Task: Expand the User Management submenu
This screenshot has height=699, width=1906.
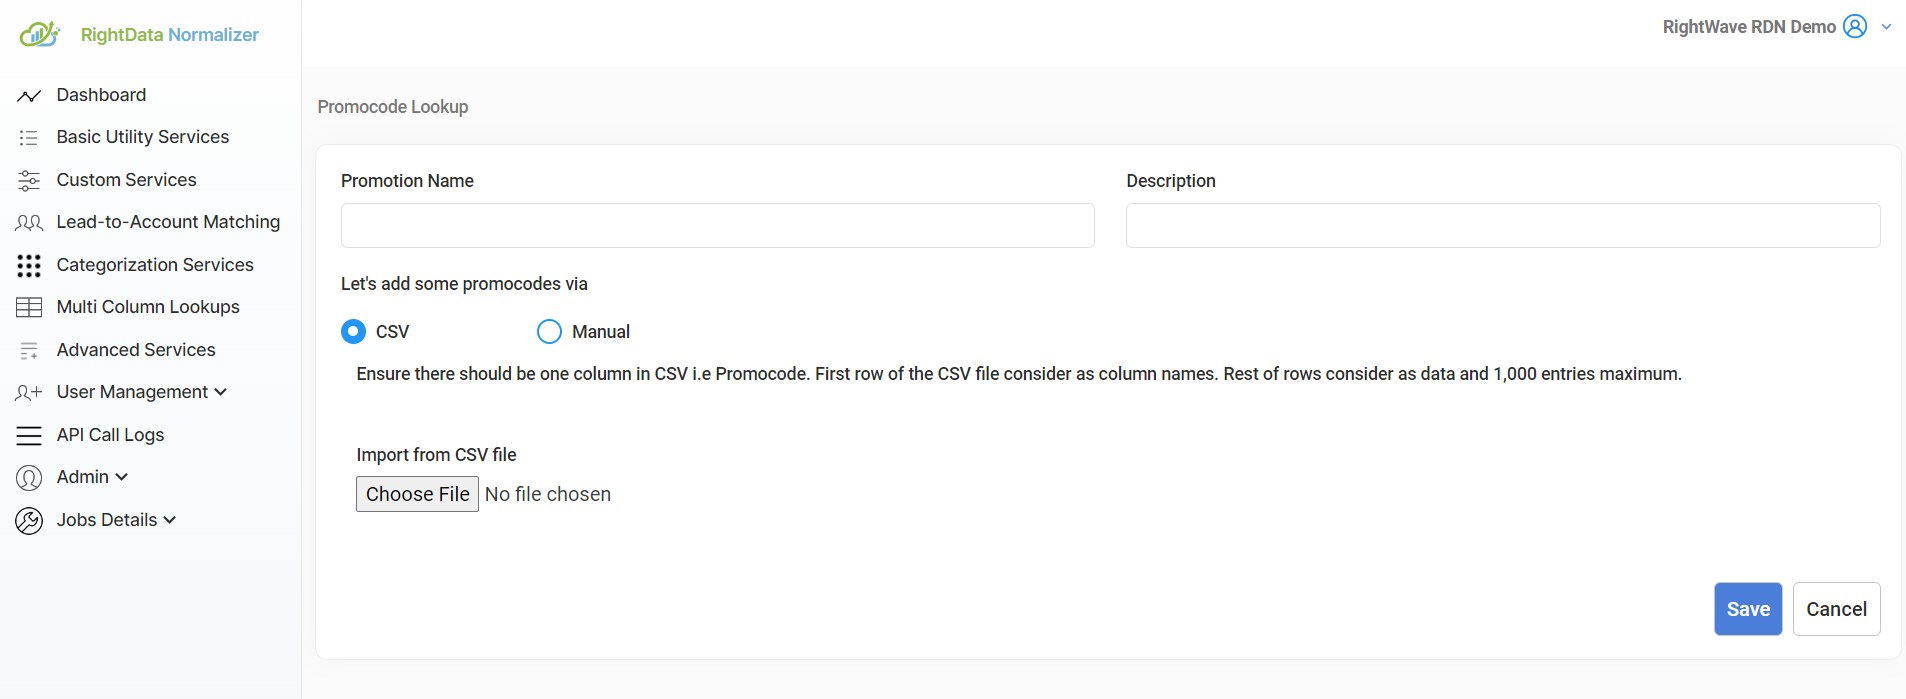Action: pos(142,392)
